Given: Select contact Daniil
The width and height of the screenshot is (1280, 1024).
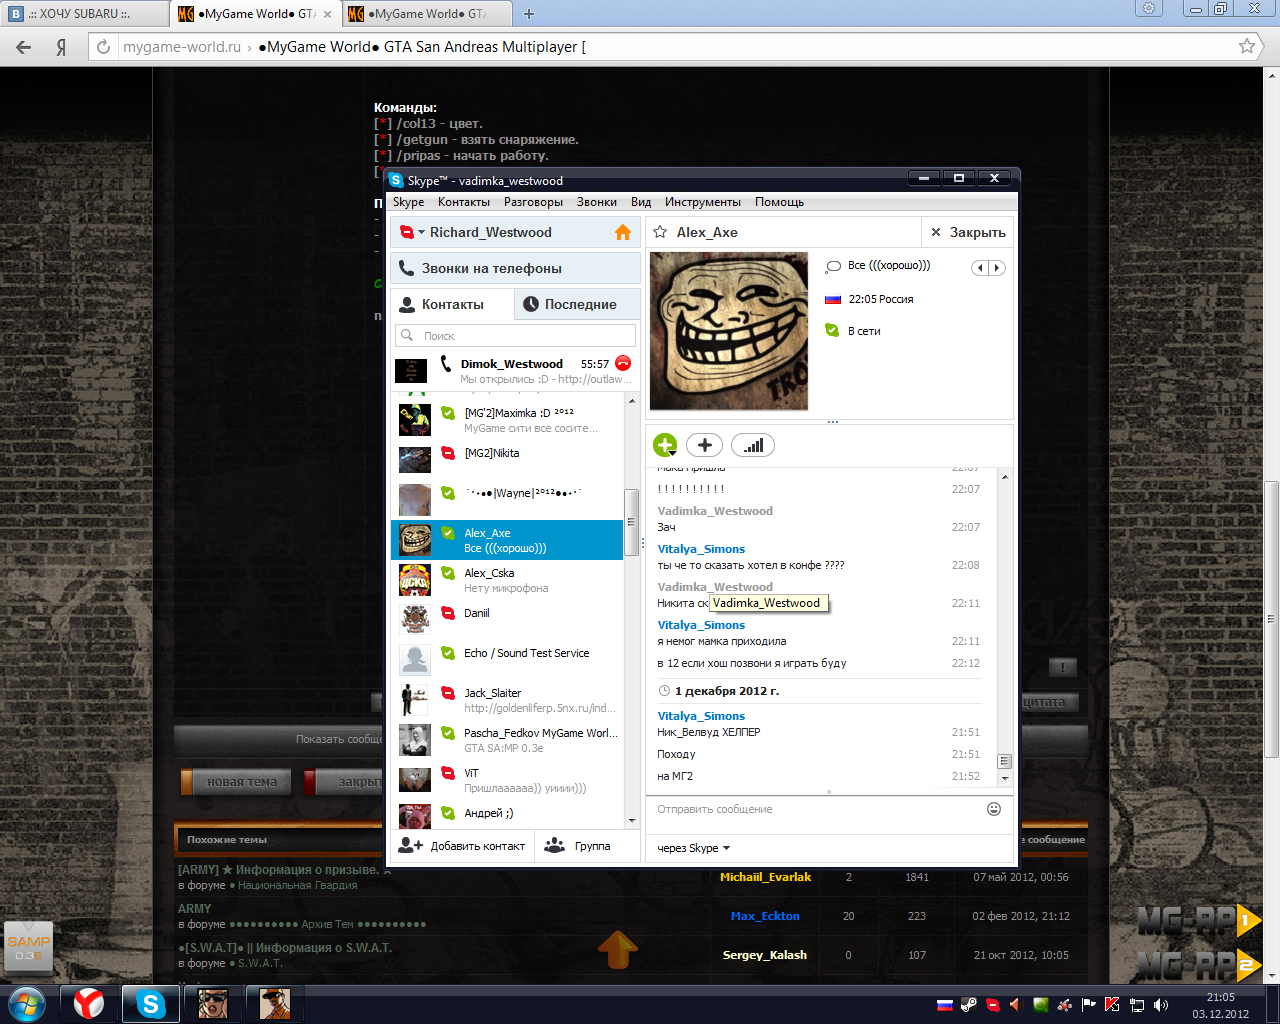Looking at the screenshot, I should 507,620.
